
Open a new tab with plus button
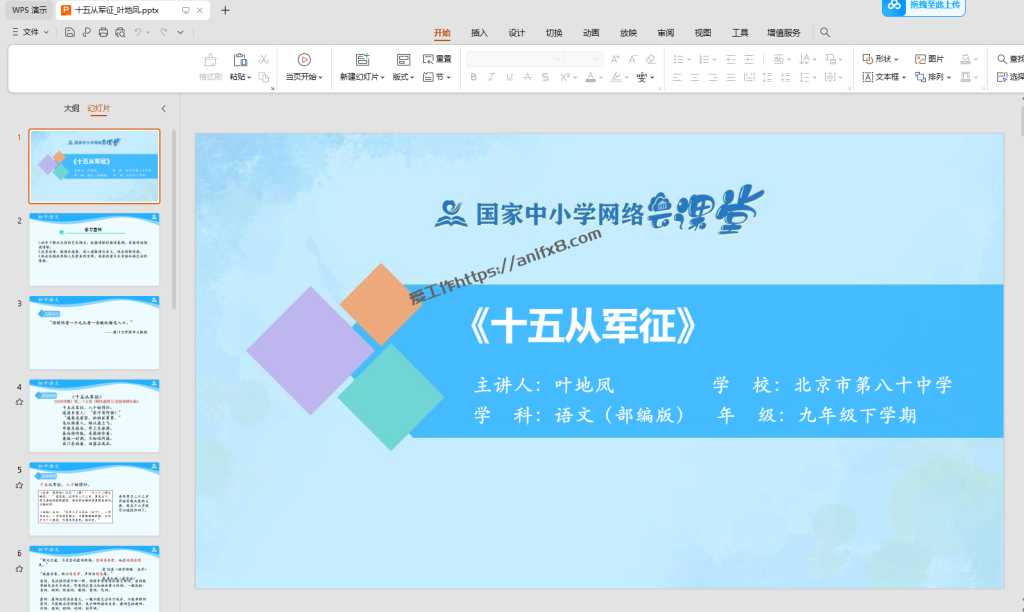pos(225,10)
